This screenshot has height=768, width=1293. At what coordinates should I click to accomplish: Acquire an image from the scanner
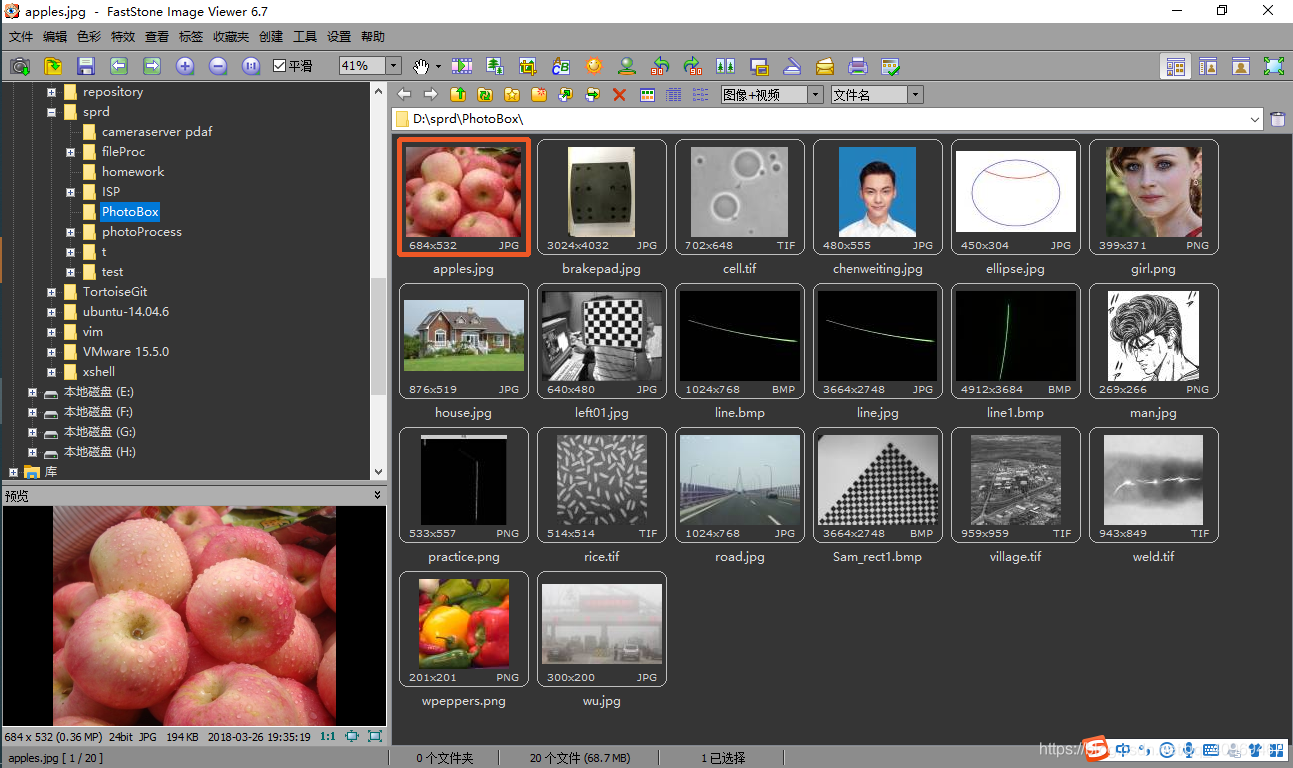(x=792, y=66)
